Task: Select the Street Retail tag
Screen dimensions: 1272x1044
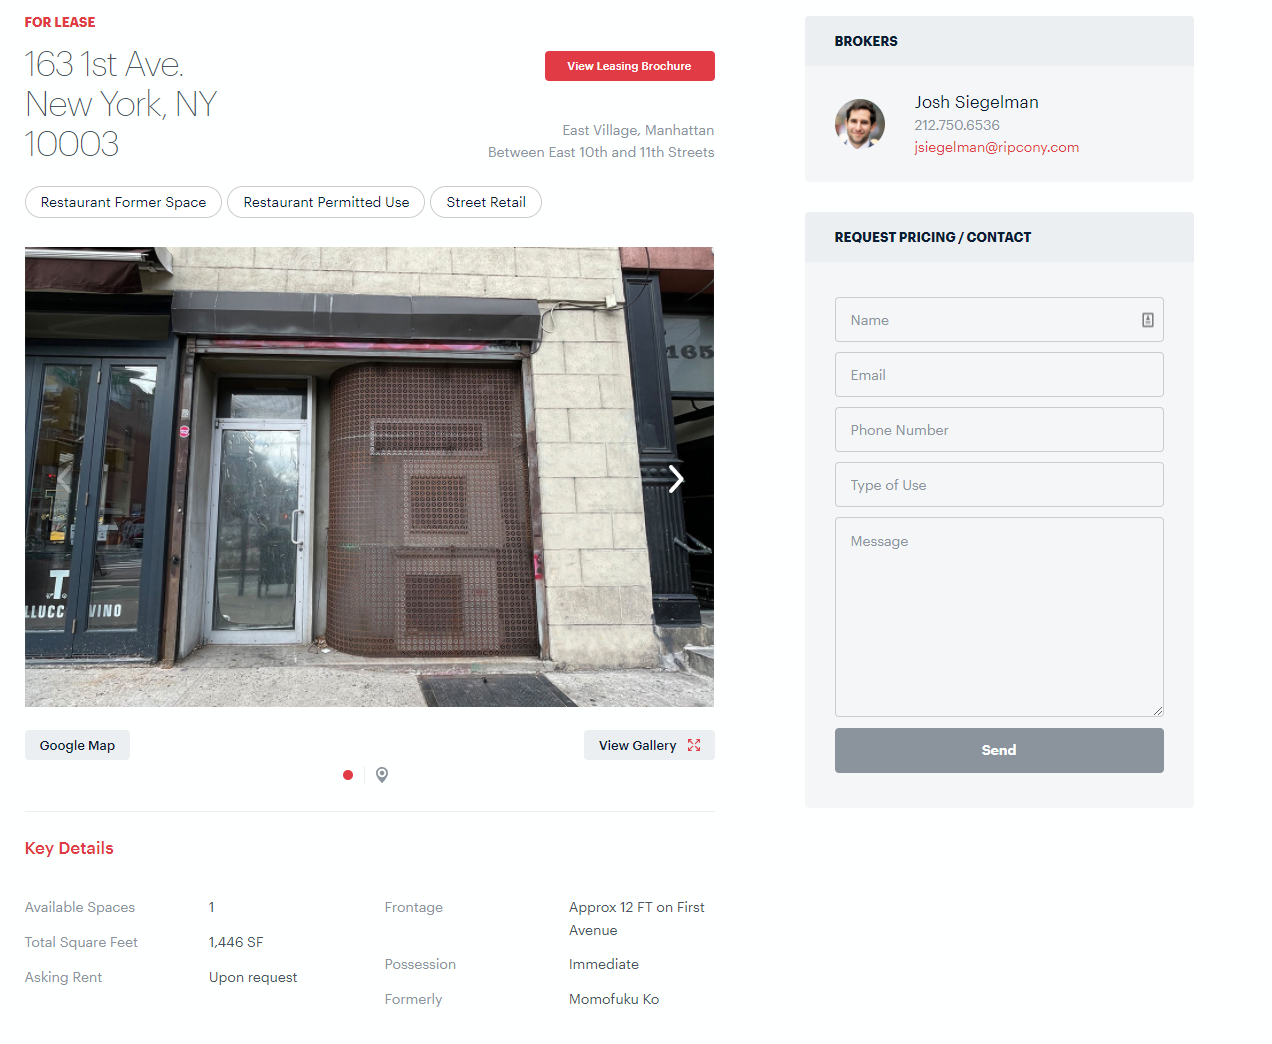Action: click(486, 202)
